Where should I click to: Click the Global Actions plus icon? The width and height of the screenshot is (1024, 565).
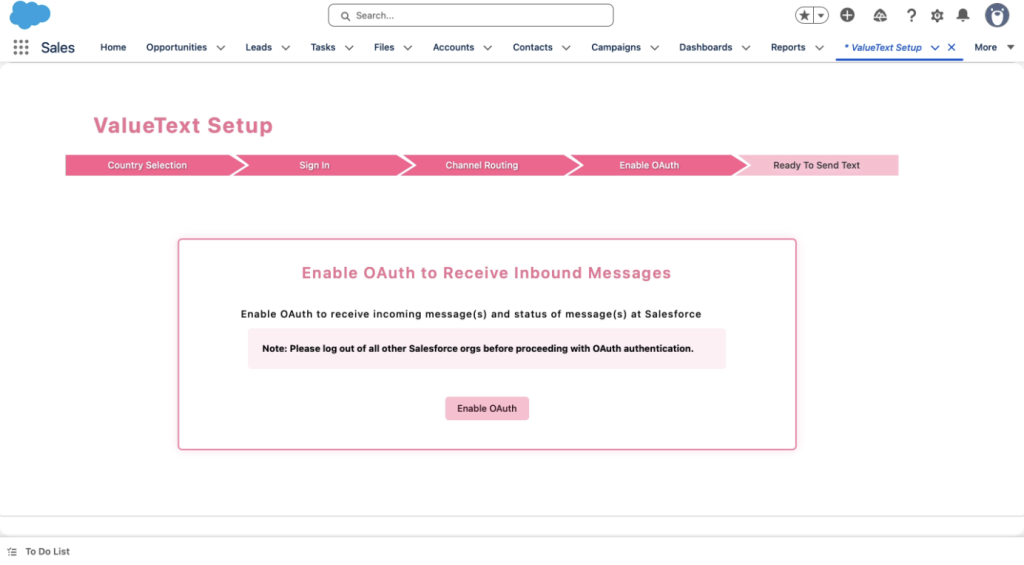tap(847, 15)
